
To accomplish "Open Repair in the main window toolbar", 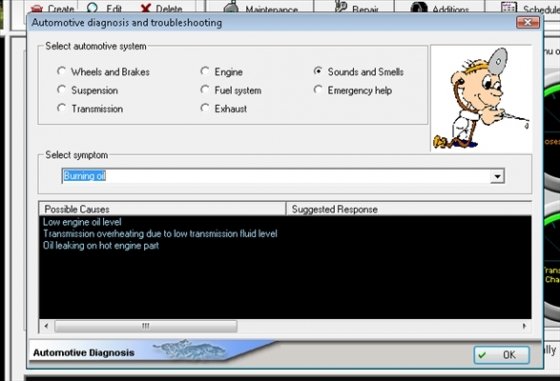I will pyautogui.click(x=356, y=8).
